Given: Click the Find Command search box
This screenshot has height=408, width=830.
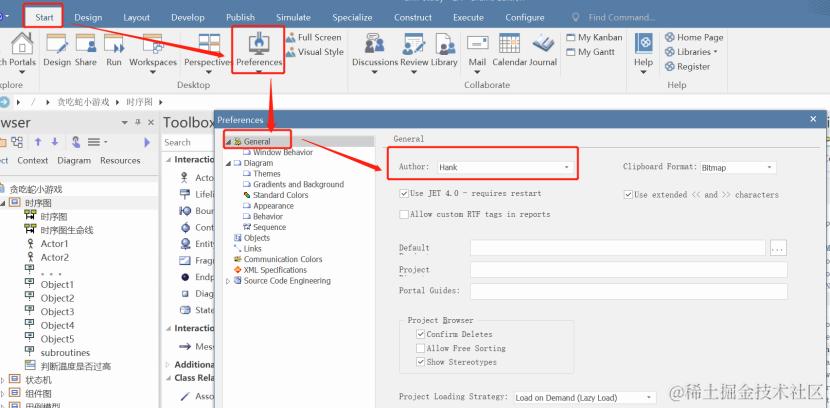Looking at the screenshot, I should tap(622, 17).
